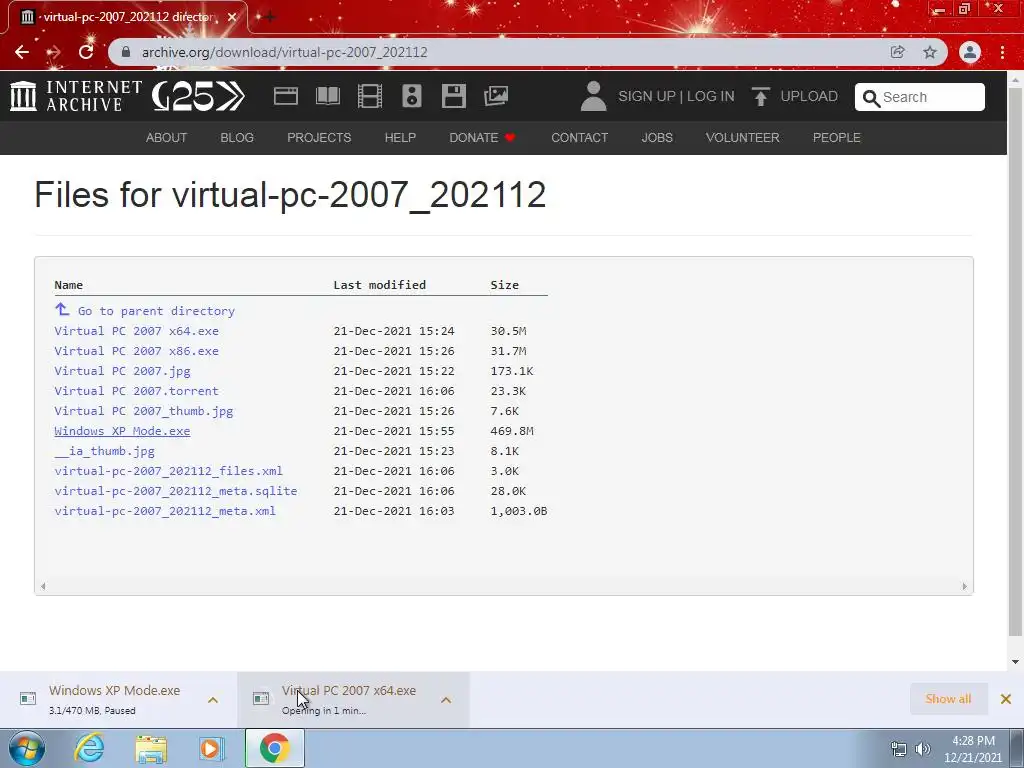Expand Windows XP Mode.exe download options chevron

[x=213, y=700]
